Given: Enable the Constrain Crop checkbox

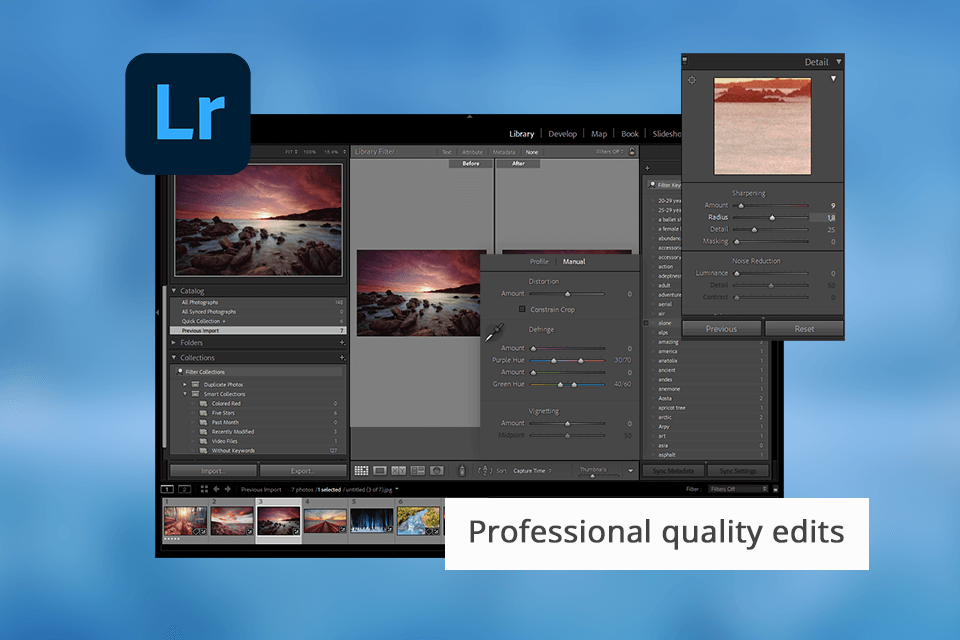Looking at the screenshot, I should pyautogui.click(x=522, y=309).
